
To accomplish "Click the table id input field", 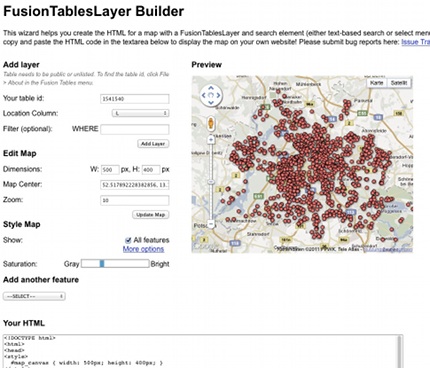I will coord(135,99).
